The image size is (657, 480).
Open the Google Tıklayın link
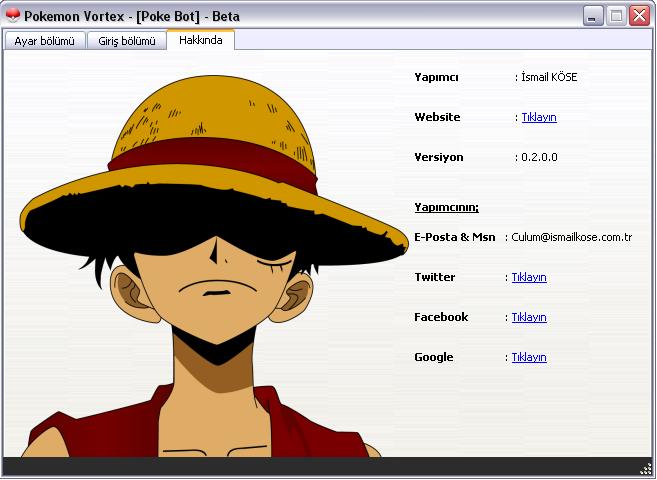click(x=529, y=357)
